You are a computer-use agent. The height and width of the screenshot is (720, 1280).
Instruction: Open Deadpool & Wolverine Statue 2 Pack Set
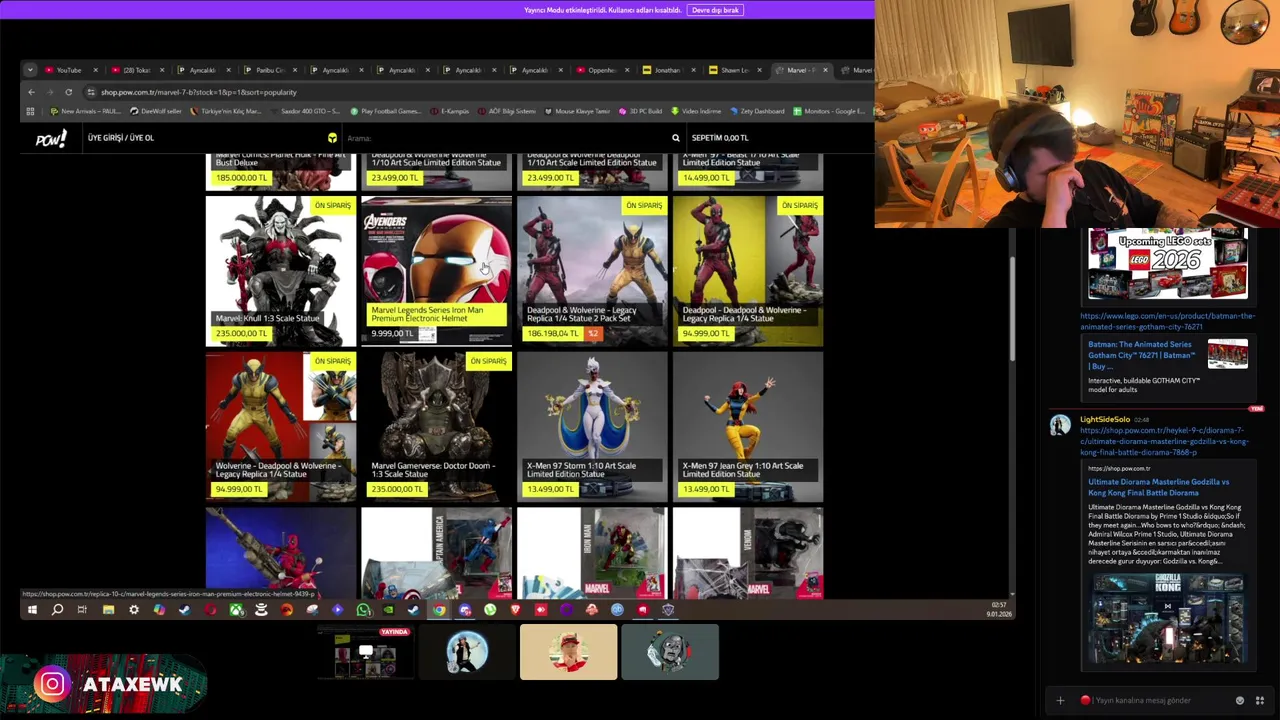[592, 271]
